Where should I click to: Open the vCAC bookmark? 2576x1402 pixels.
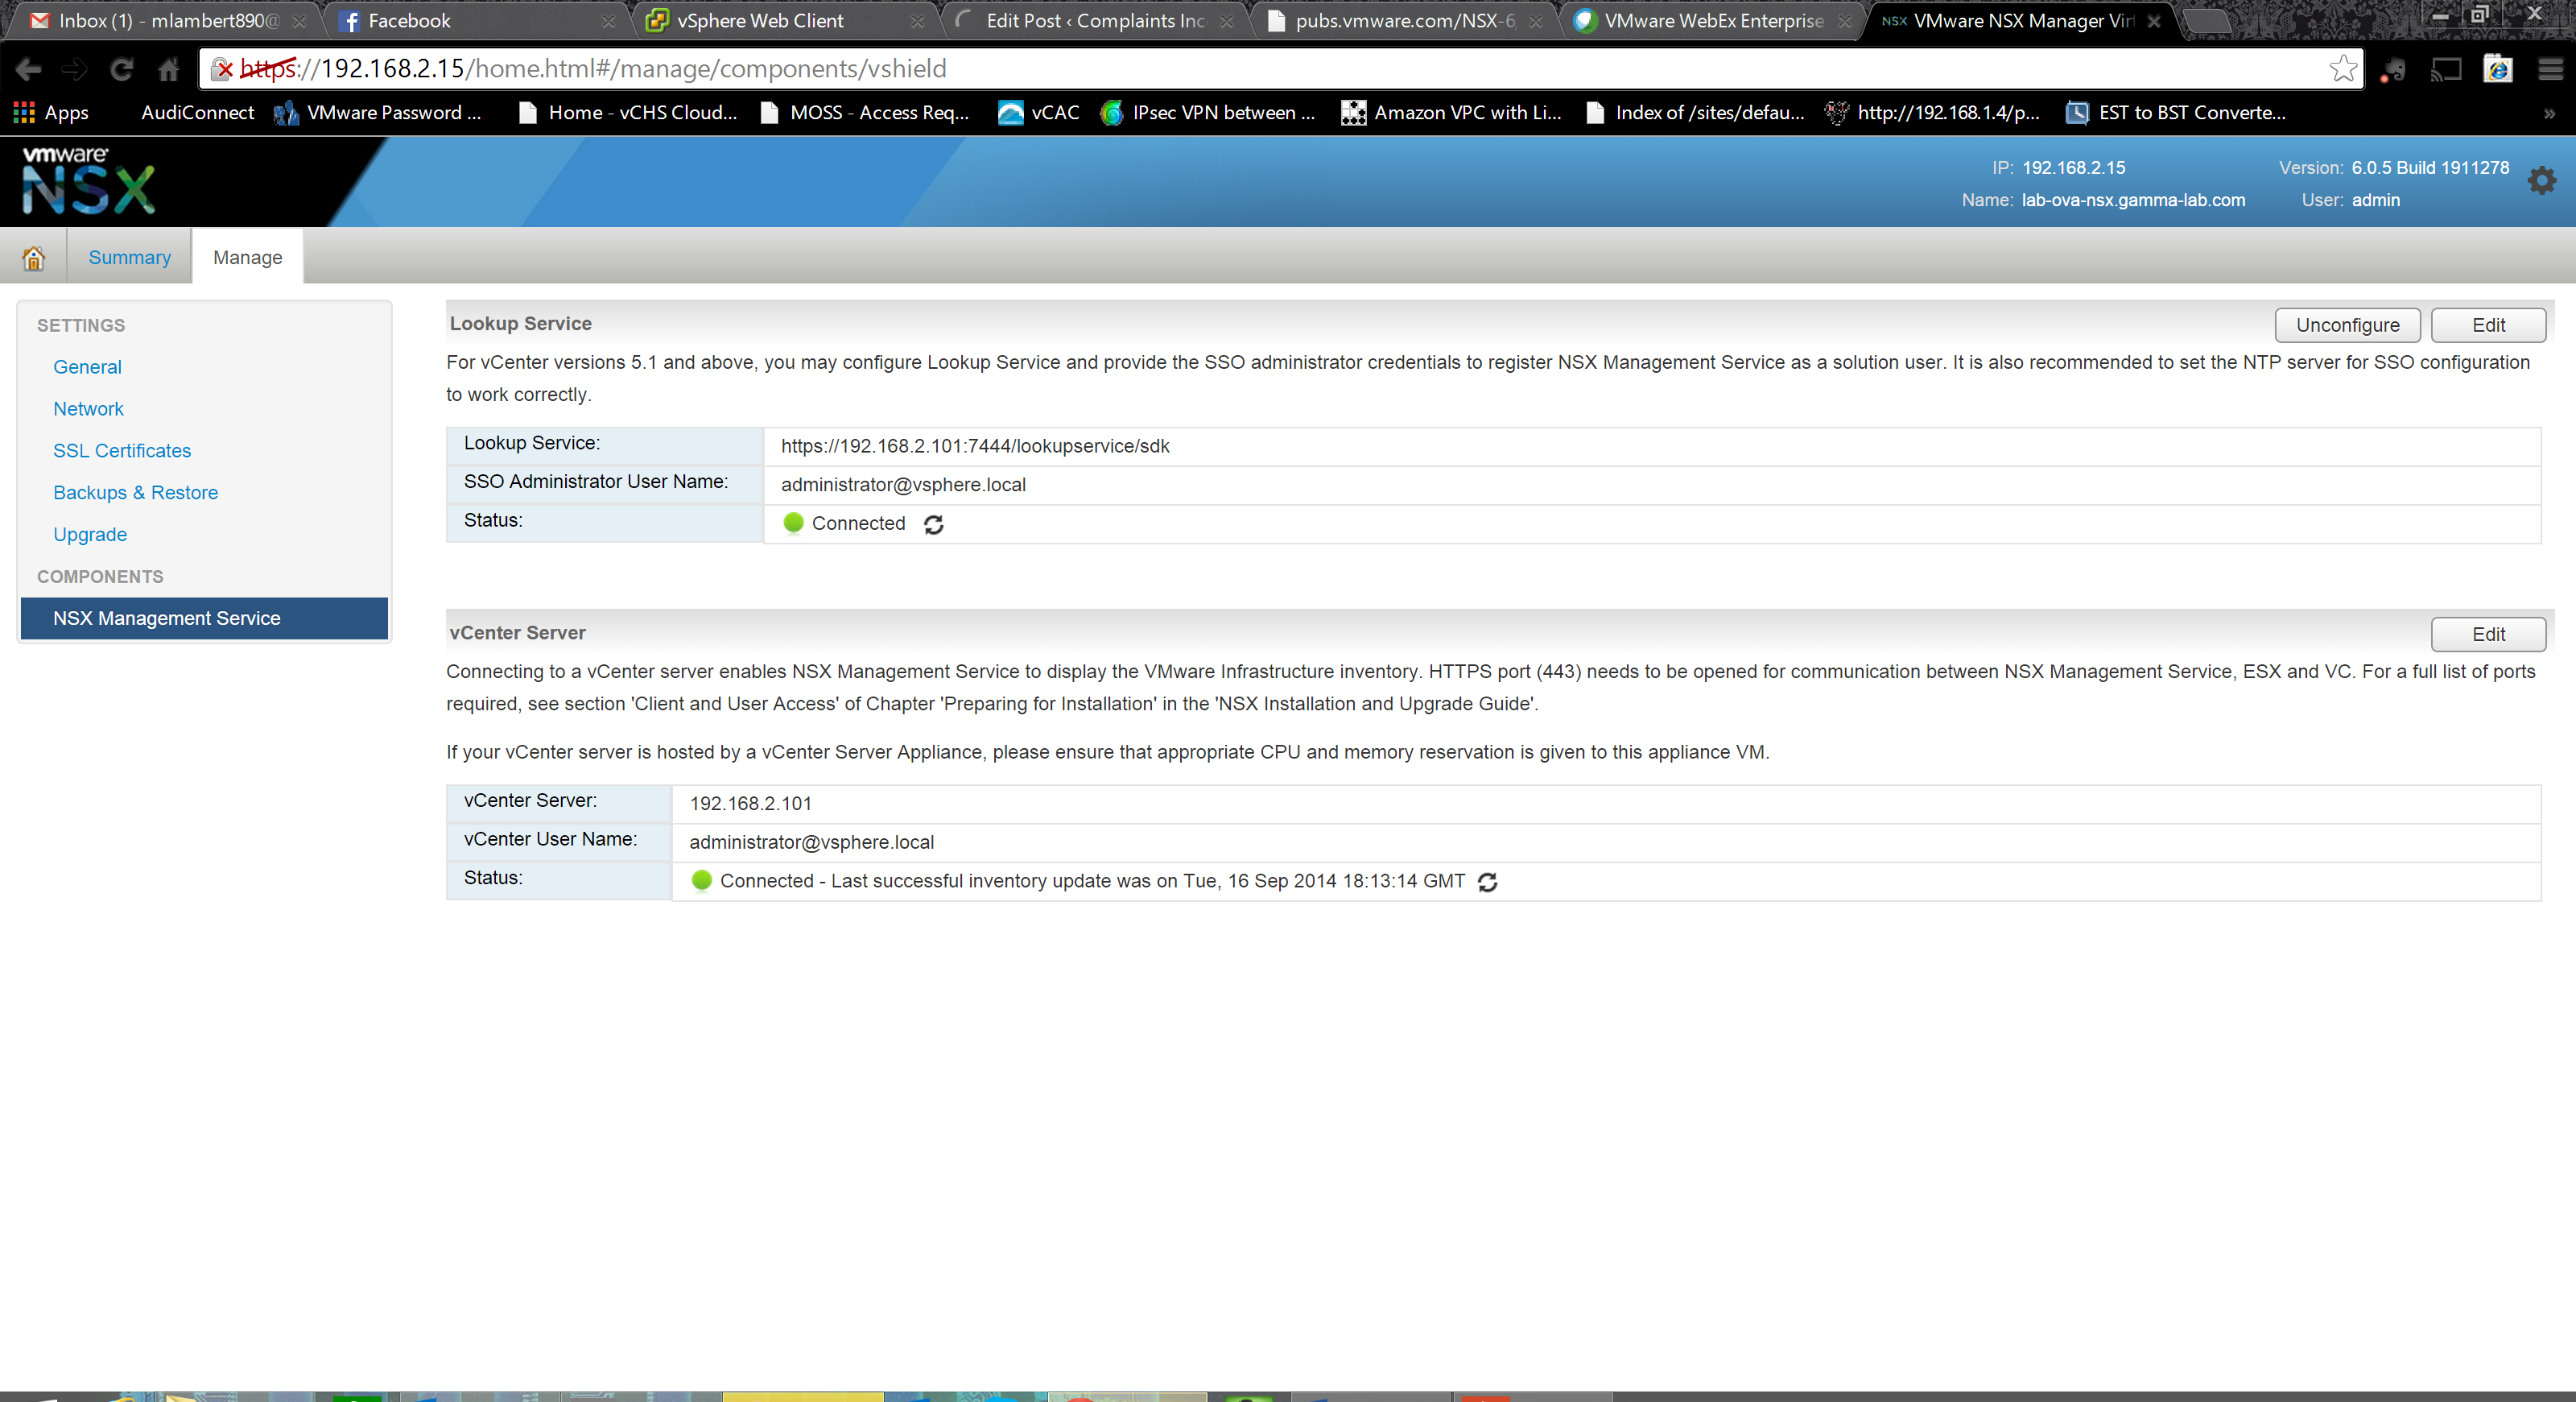(1039, 113)
